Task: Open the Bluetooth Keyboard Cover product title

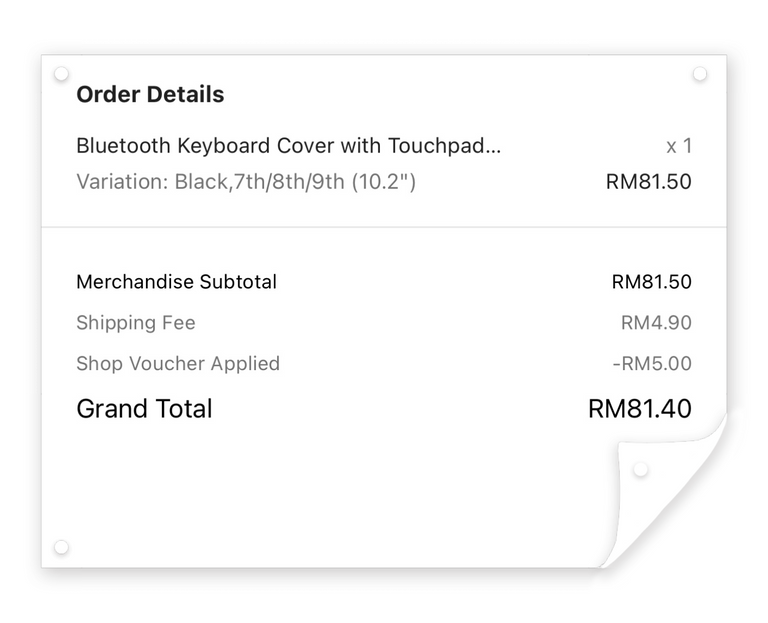Action: [288, 146]
